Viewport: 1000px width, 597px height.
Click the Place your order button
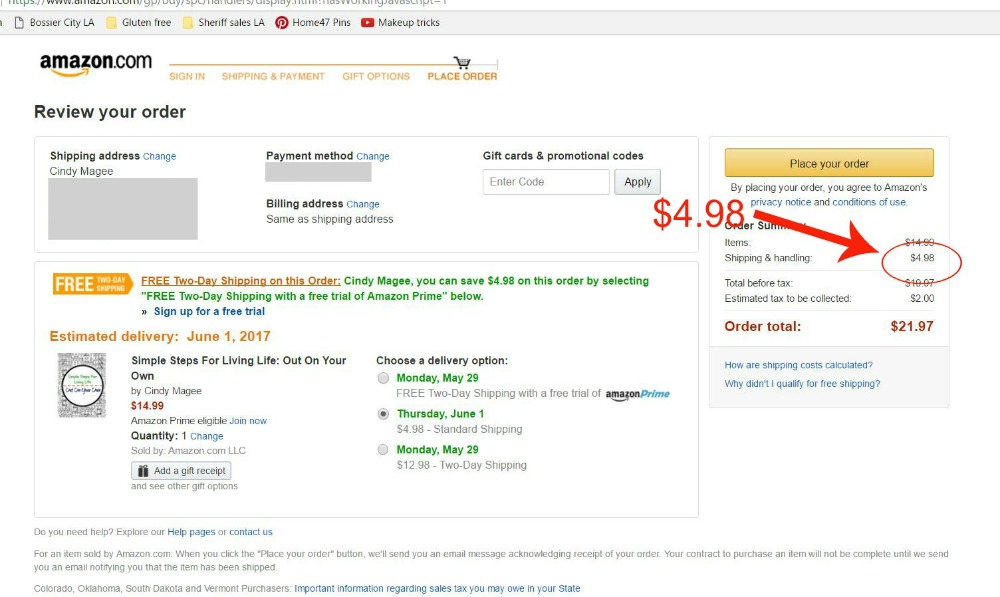point(828,162)
